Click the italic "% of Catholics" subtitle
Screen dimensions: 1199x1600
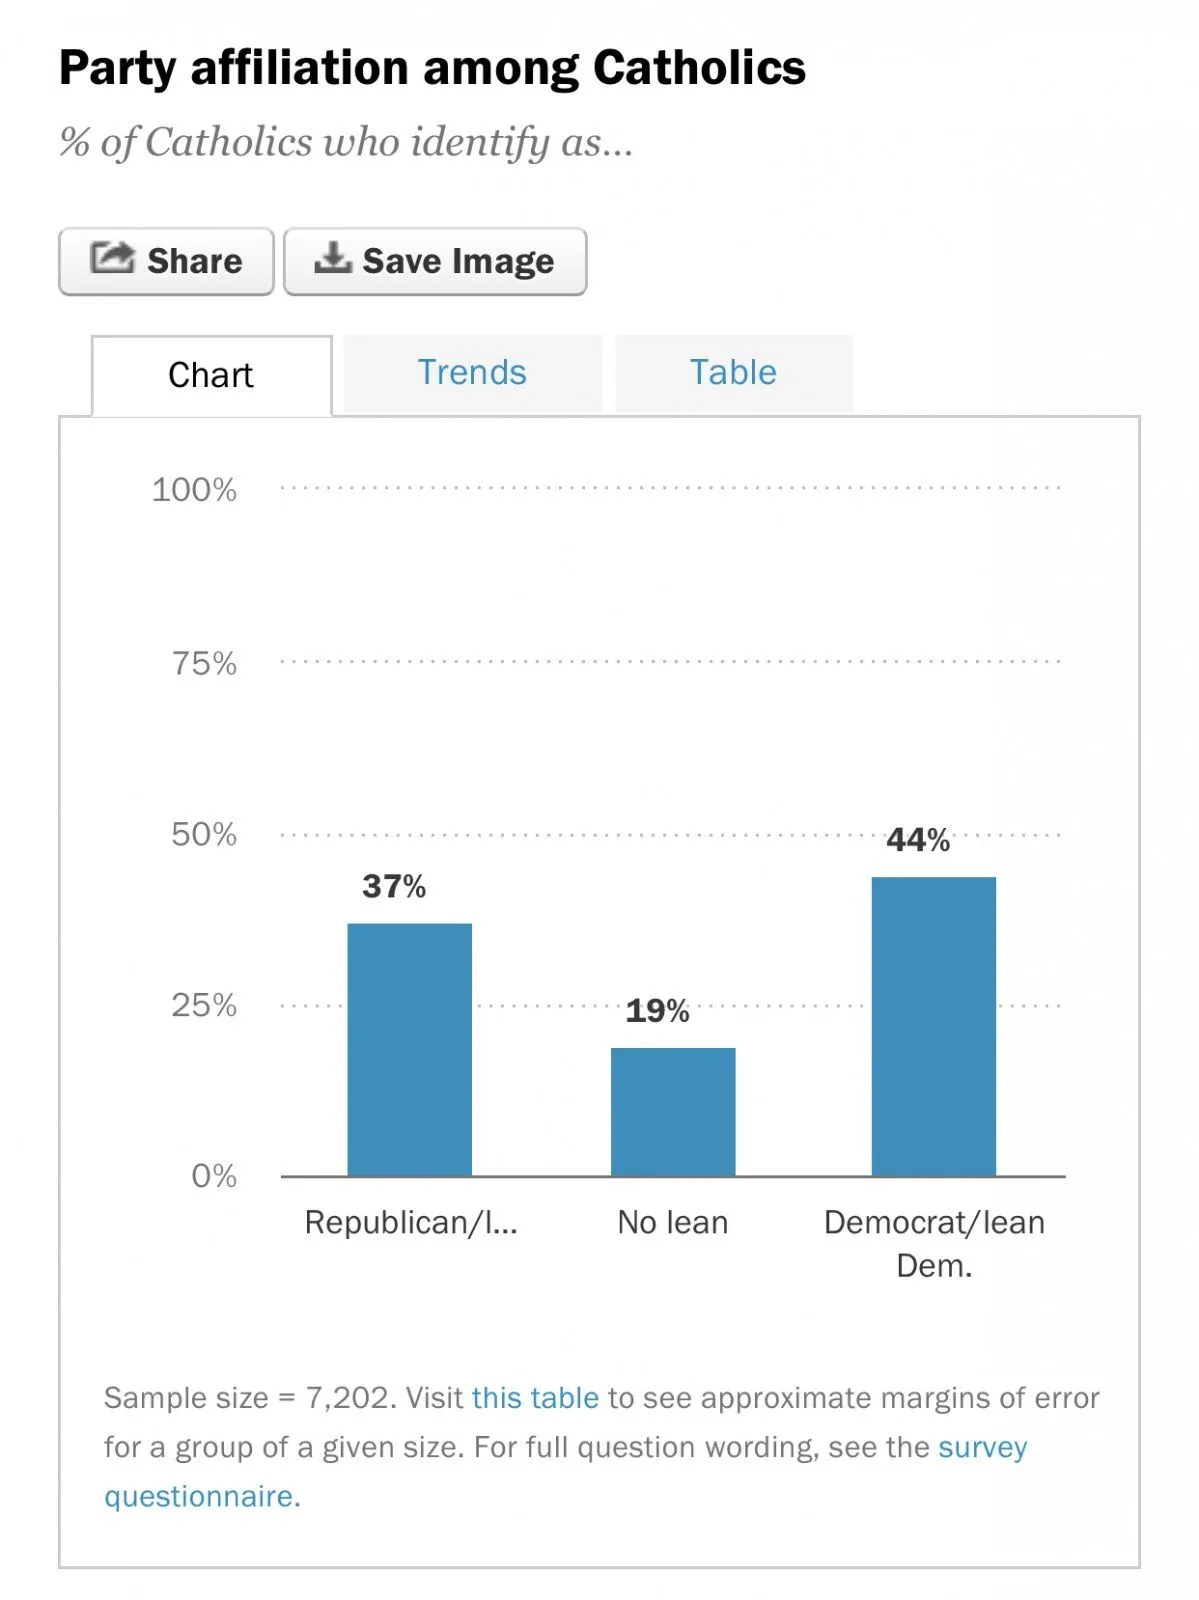346,143
